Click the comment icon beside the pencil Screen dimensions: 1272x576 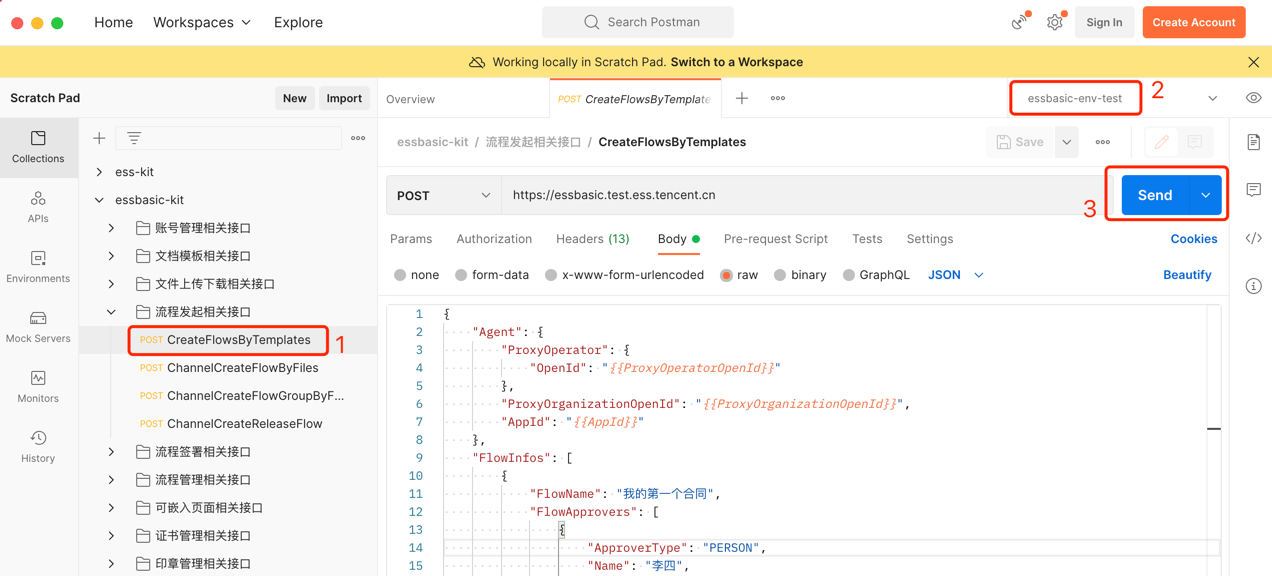[x=1195, y=142]
